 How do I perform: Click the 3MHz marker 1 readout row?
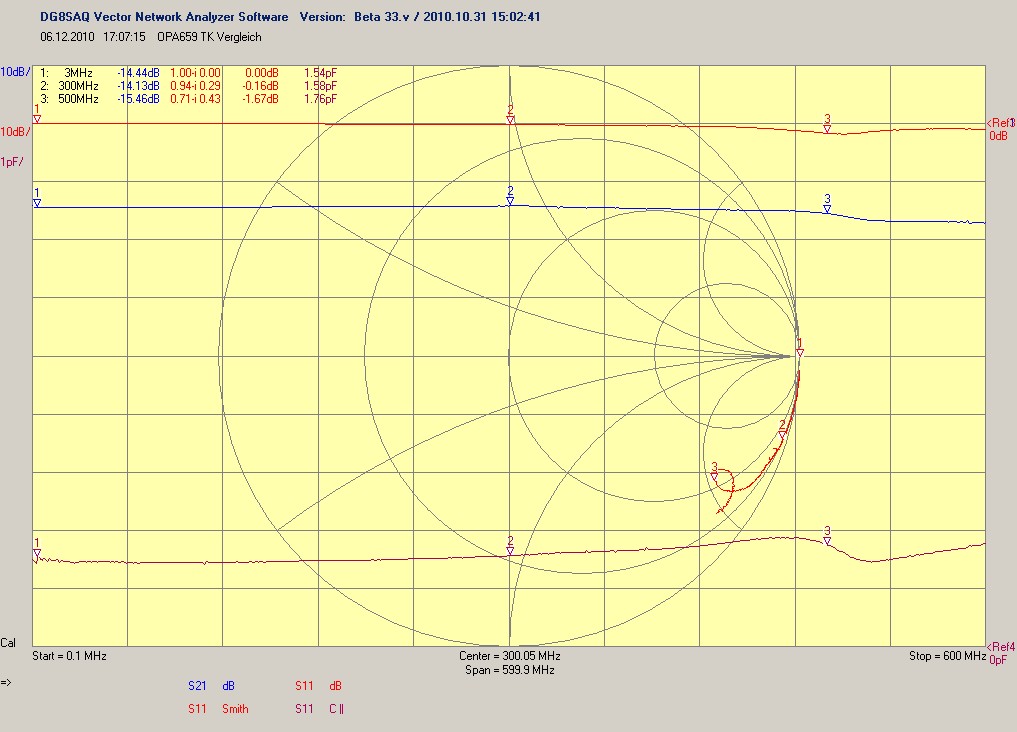point(189,73)
